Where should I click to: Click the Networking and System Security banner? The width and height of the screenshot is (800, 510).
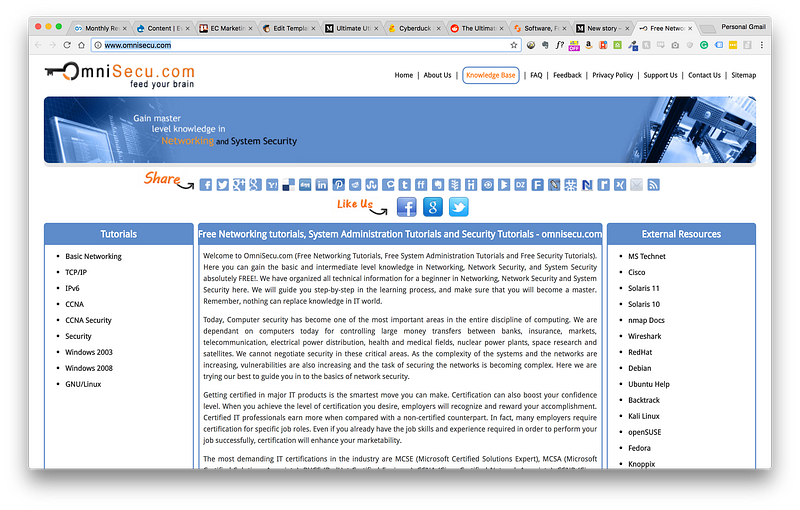(399, 130)
